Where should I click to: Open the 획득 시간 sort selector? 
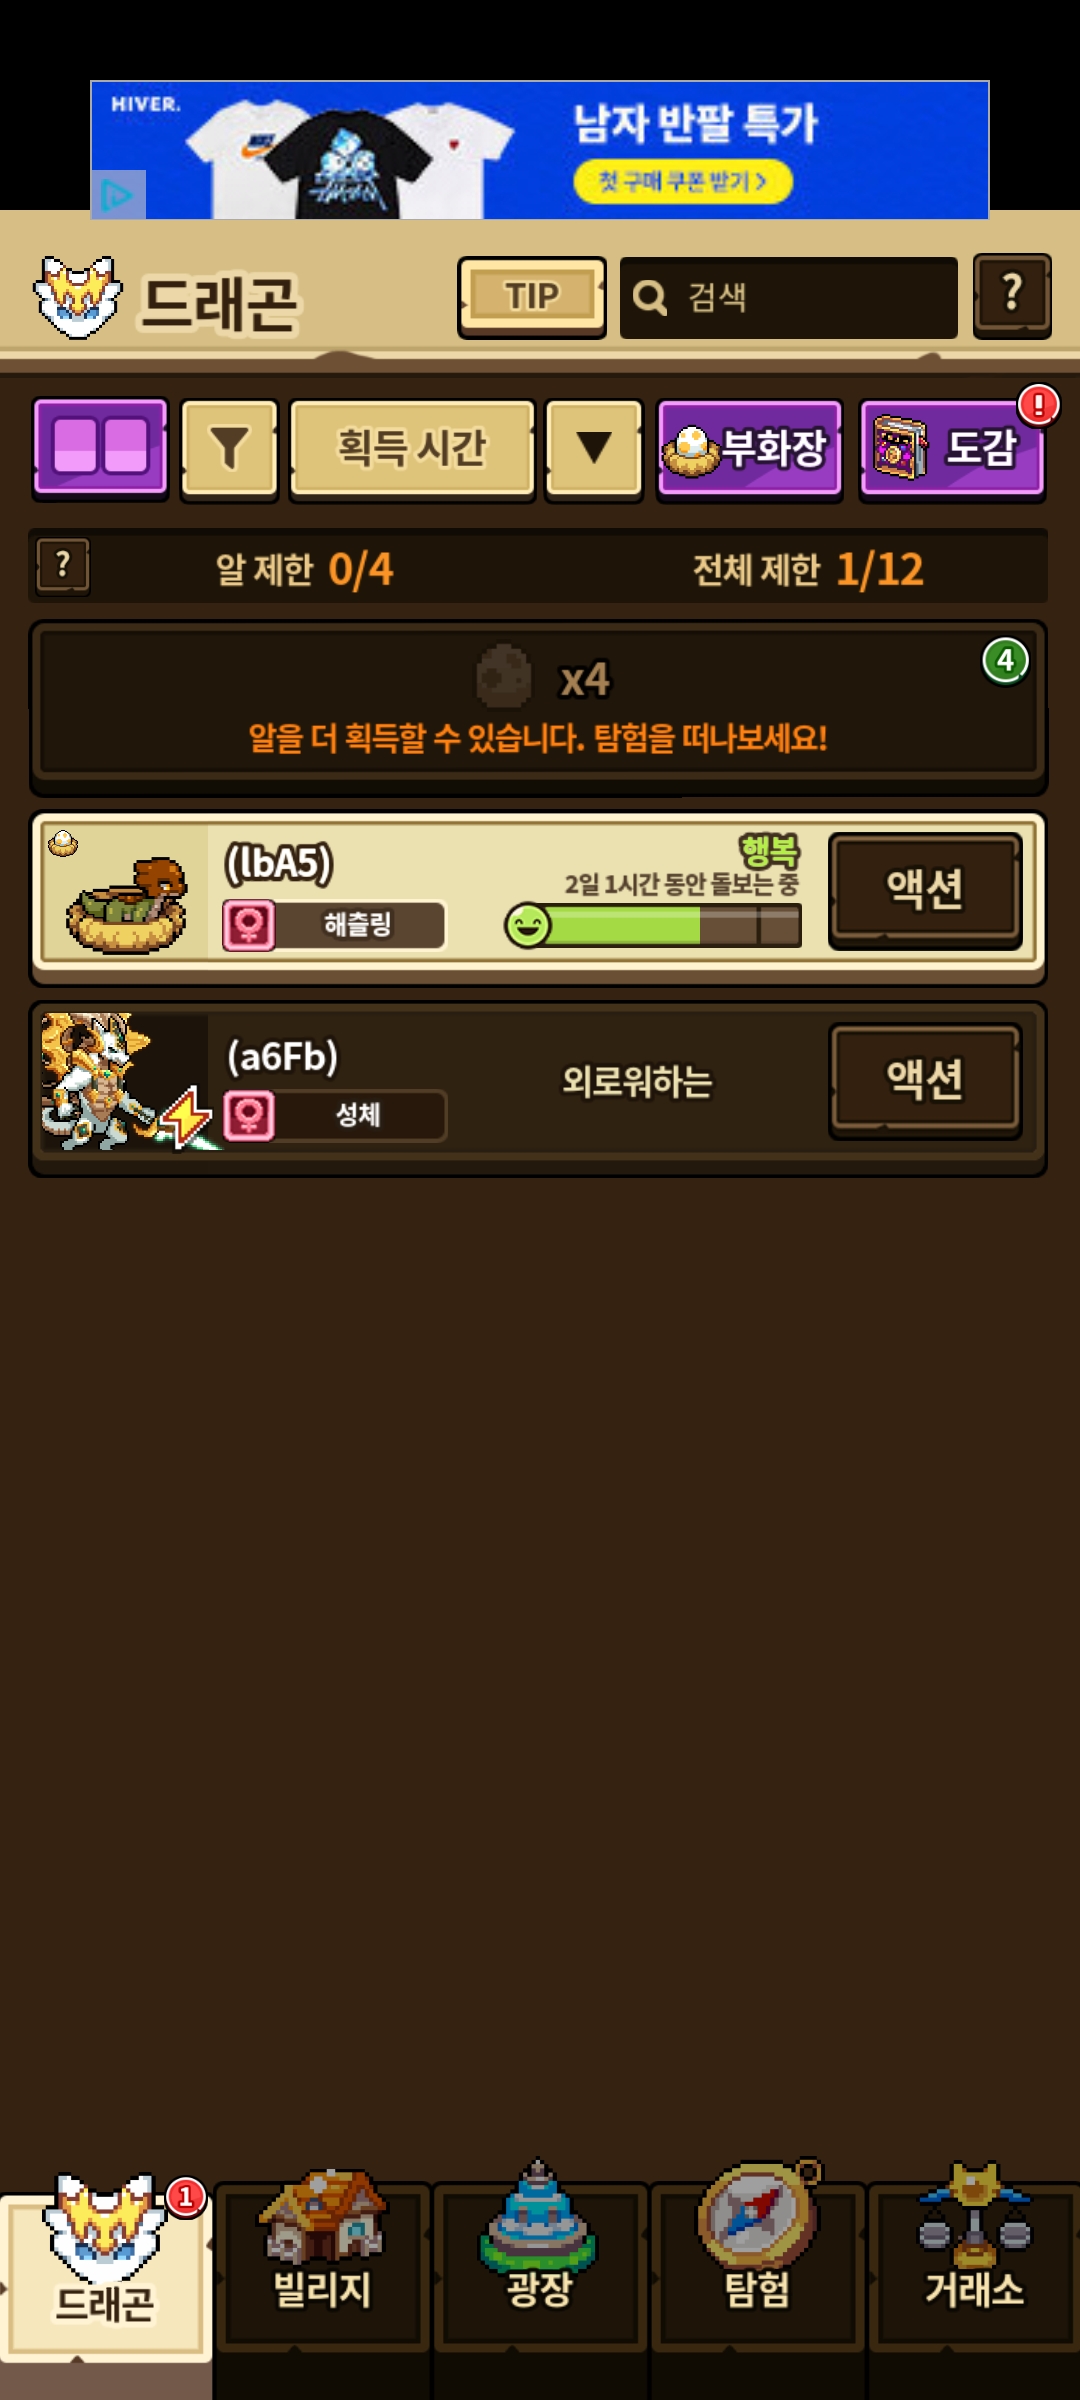point(412,448)
